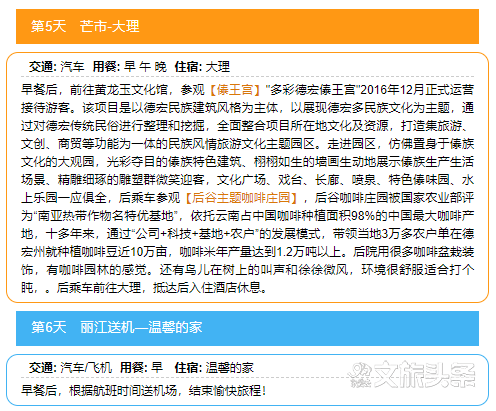Image resolution: width=496 pixels, height=411 pixels.
Task: Click the 交通: 汽车/飞机 label on day 6
Action: (x=70, y=368)
